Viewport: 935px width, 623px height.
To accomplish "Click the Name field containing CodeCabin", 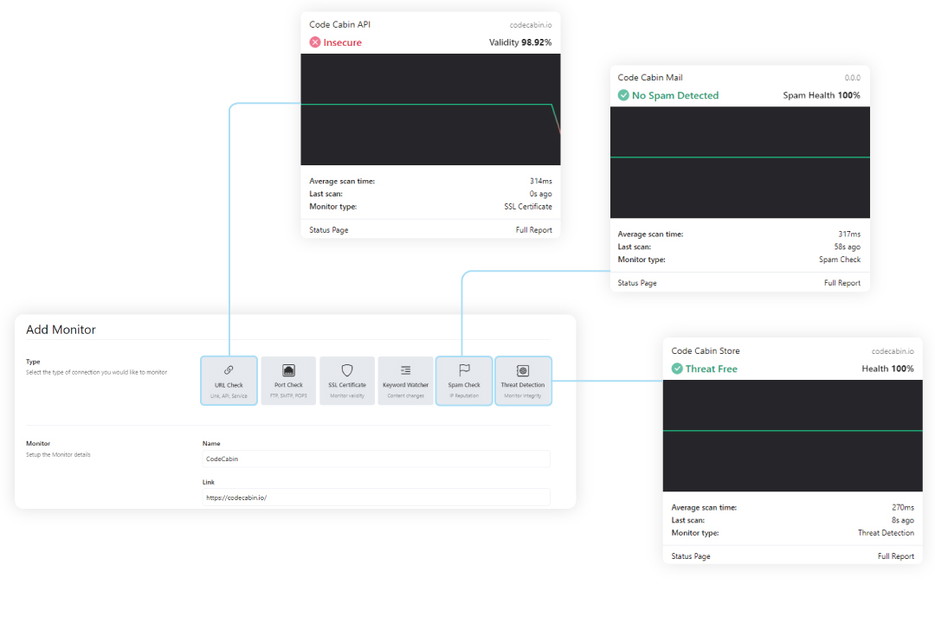I will [x=373, y=459].
